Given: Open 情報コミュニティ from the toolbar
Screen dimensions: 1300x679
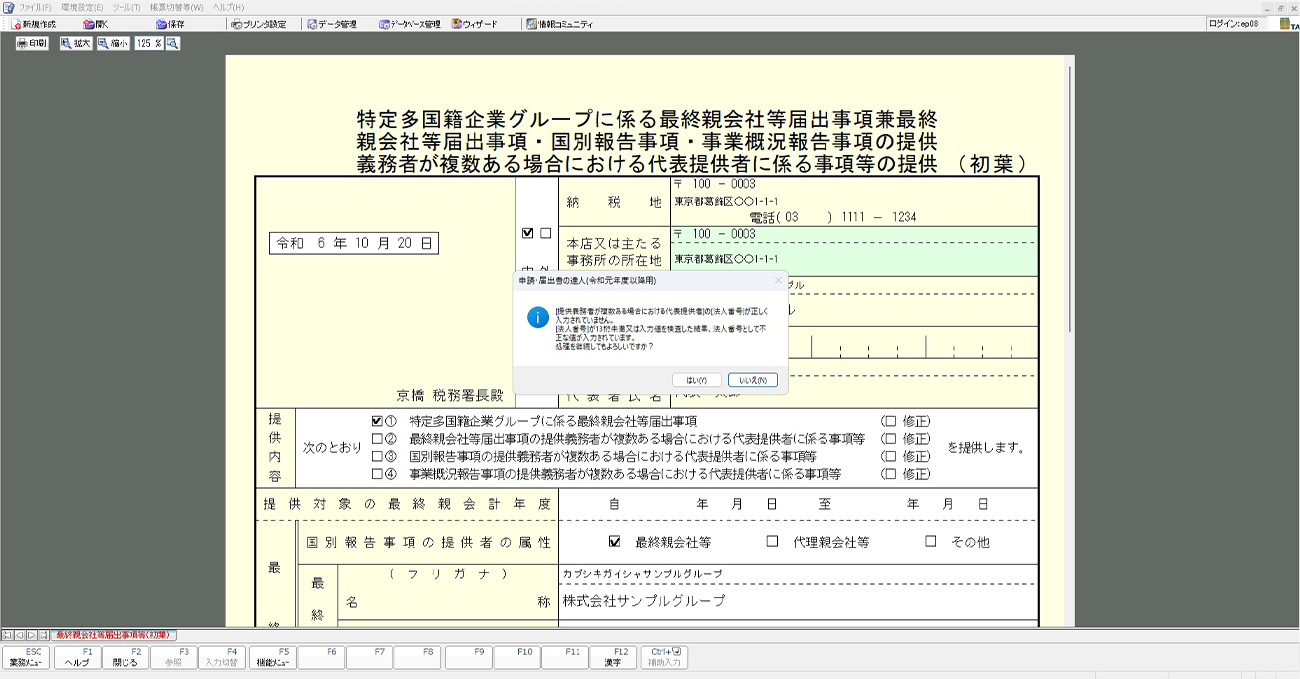Looking at the screenshot, I should (559, 24).
